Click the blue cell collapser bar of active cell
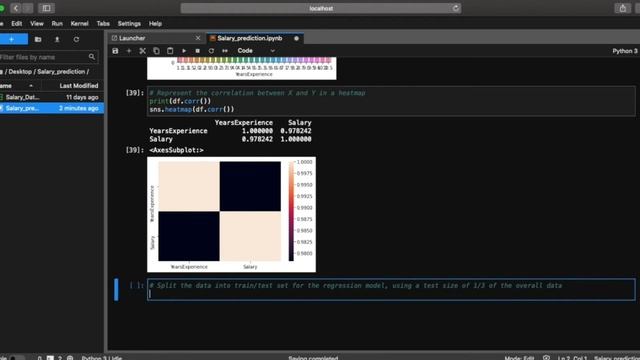640x360 pixels. (x=116, y=289)
